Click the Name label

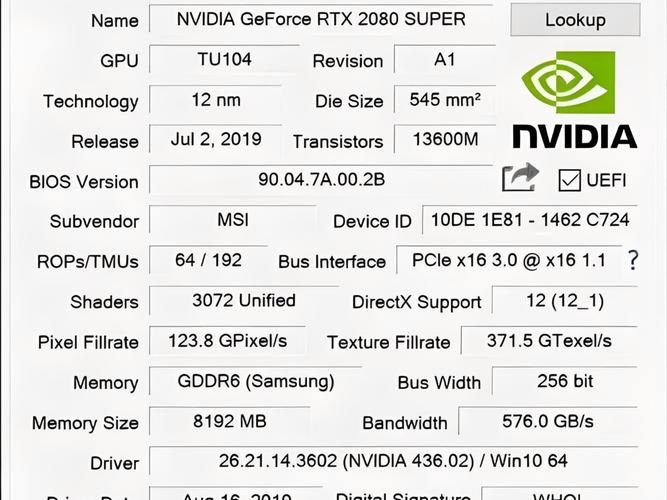pos(115,21)
